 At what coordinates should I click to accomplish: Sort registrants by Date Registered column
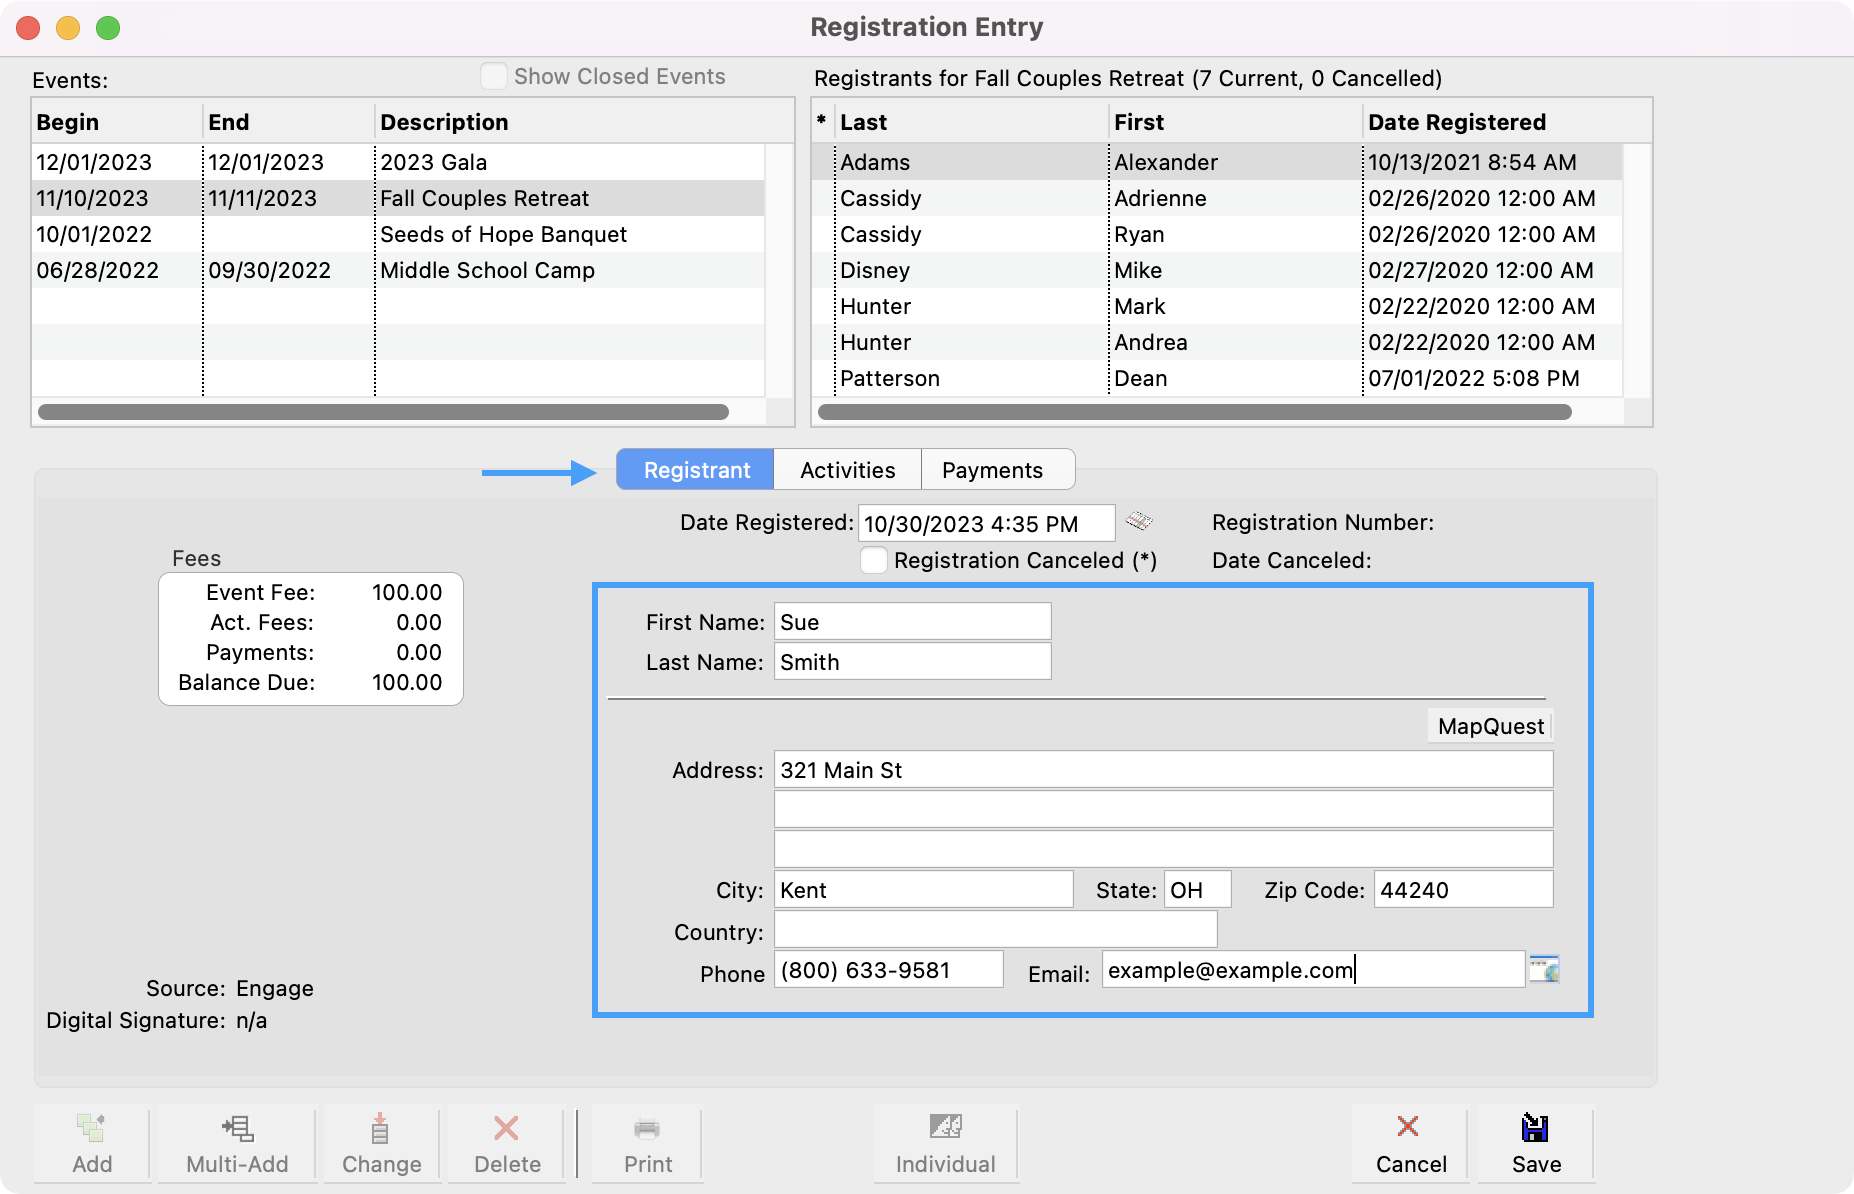tap(1456, 122)
